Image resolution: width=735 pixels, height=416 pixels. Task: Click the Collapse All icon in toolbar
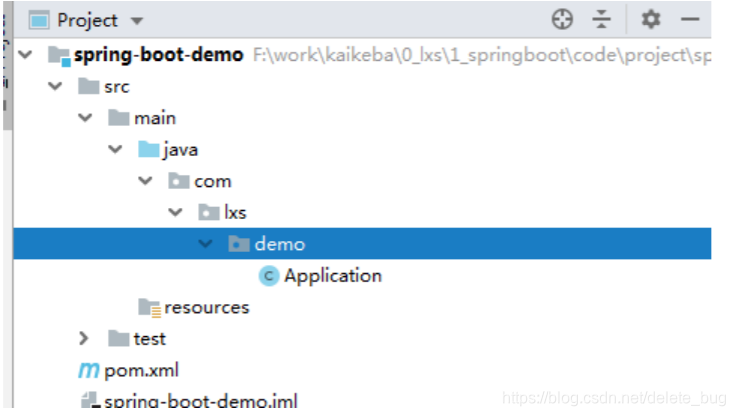601,20
